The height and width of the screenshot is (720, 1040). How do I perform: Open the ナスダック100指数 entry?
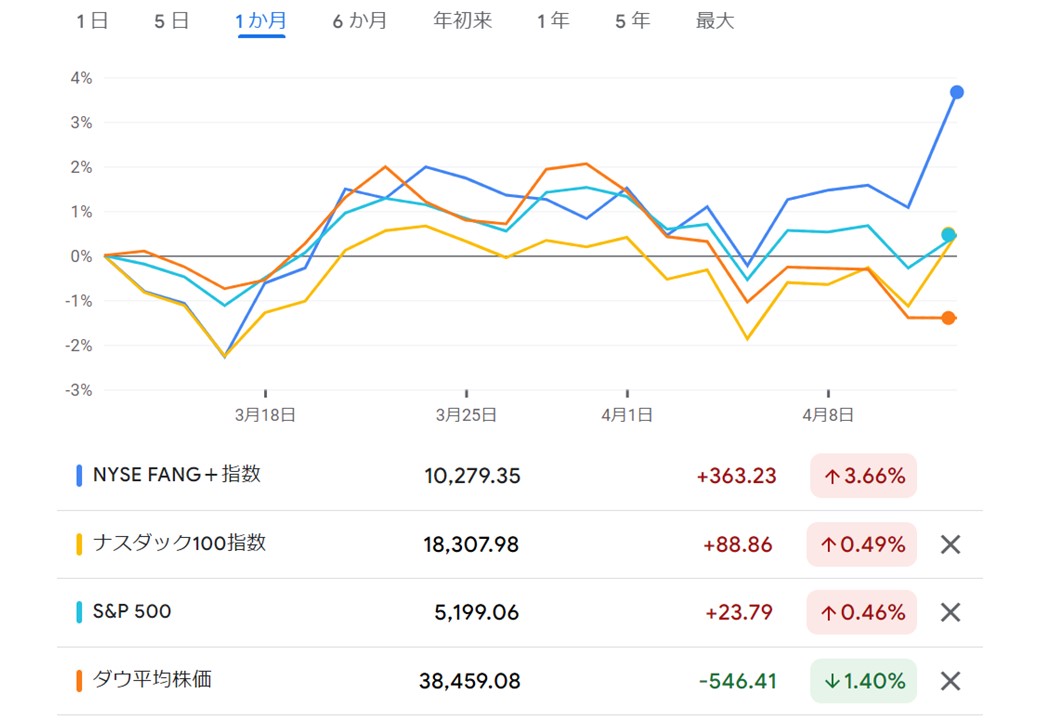(180, 543)
